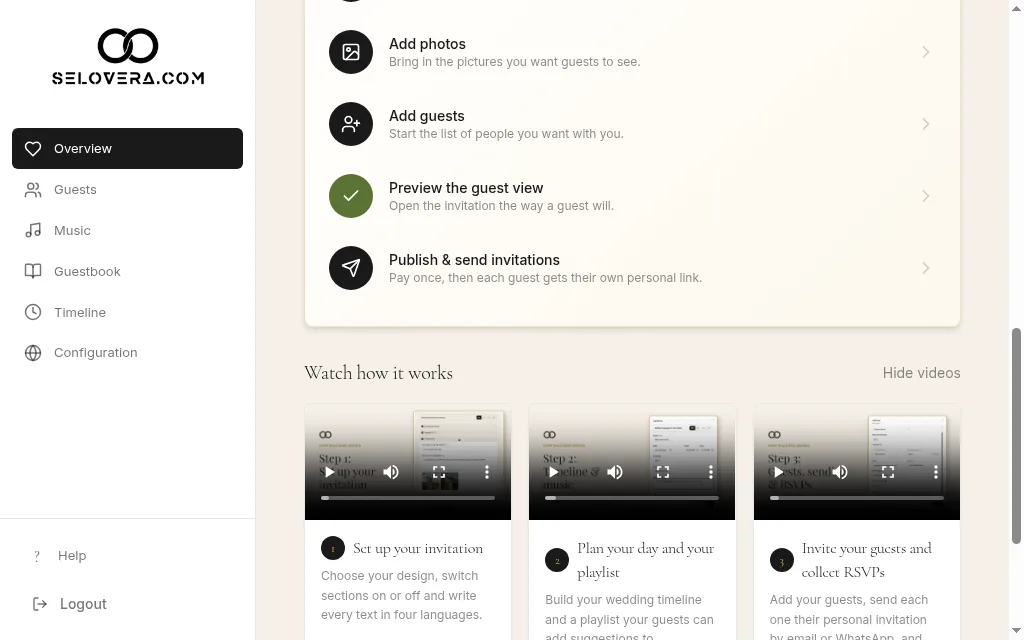
Task: Open more options on Step 1 video
Action: (x=487, y=472)
